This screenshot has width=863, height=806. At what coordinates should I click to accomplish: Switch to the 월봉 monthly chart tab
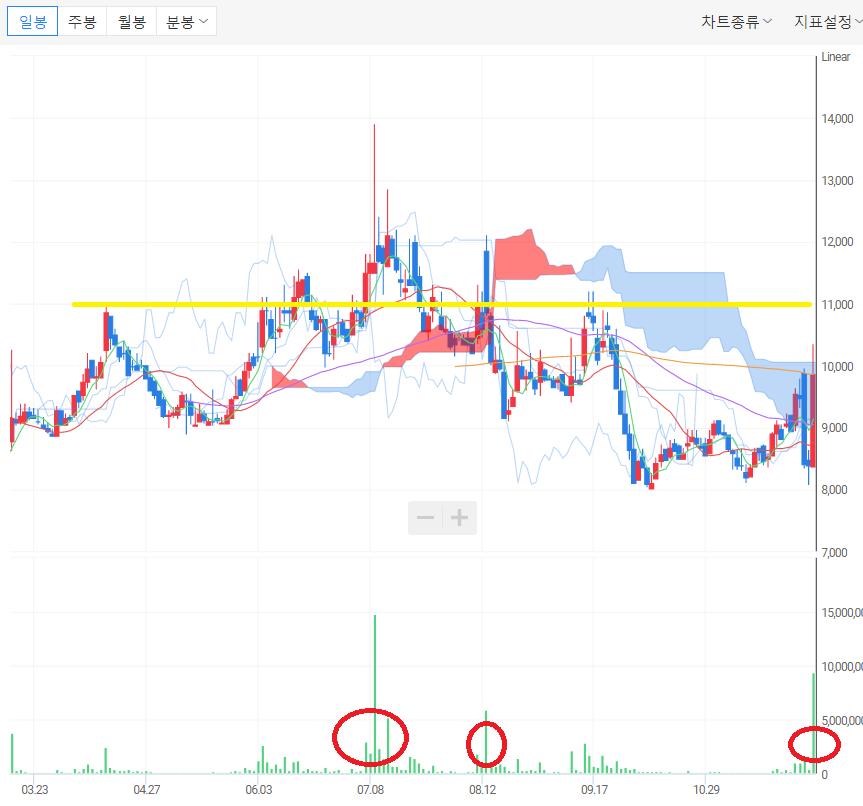132,21
